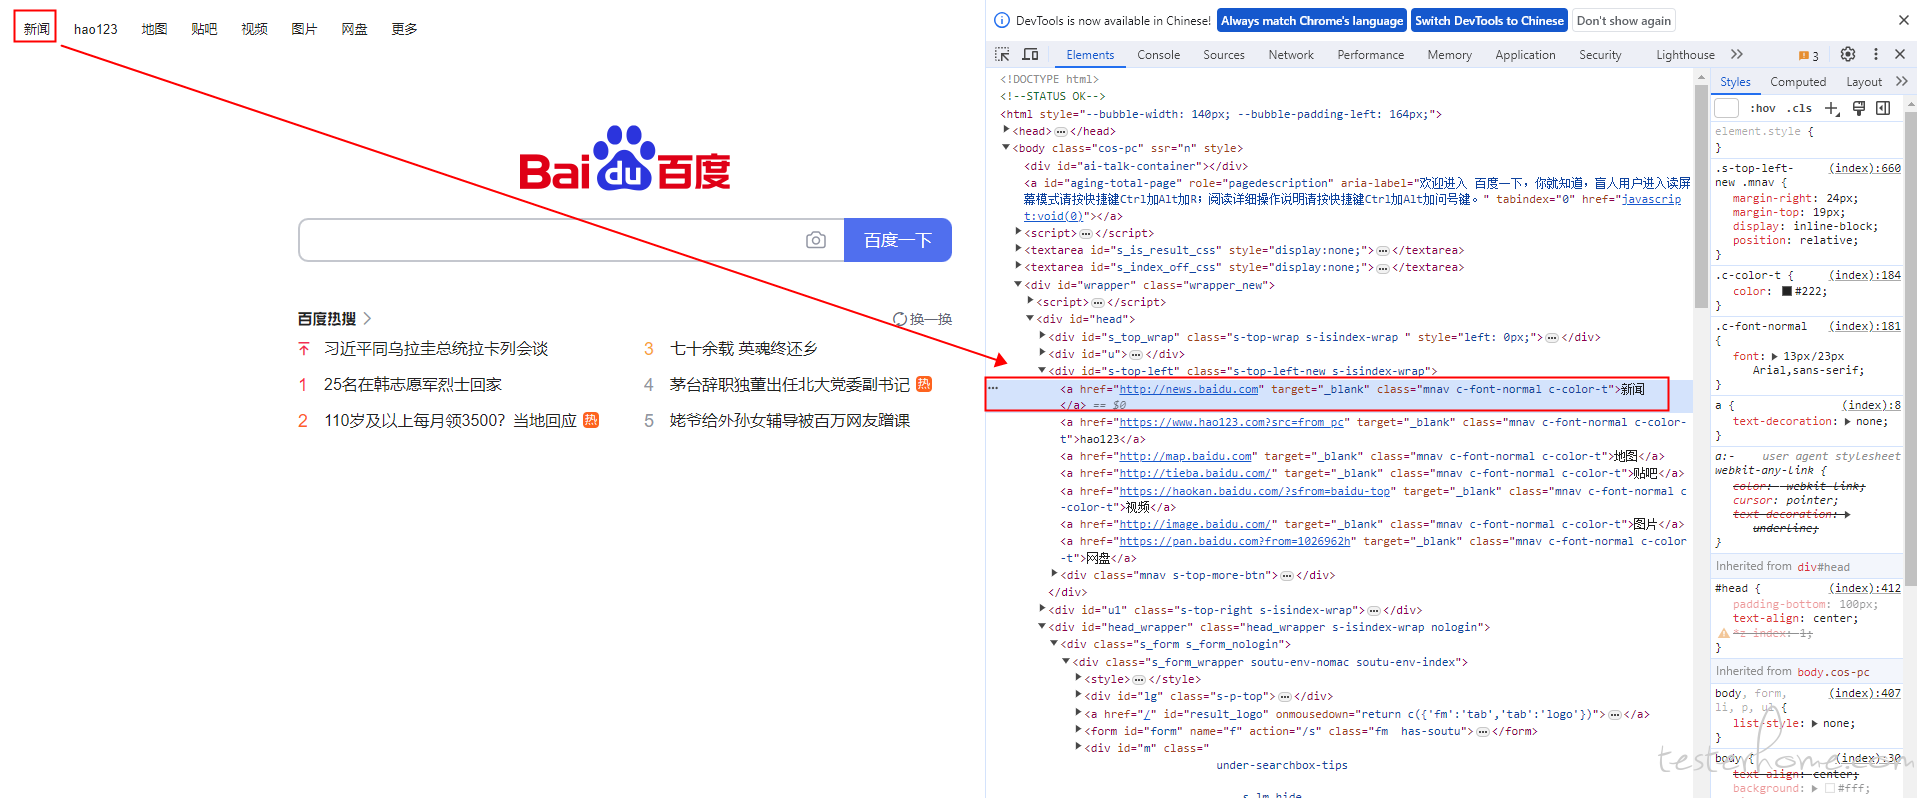Click the Baidu logo

click(625, 158)
